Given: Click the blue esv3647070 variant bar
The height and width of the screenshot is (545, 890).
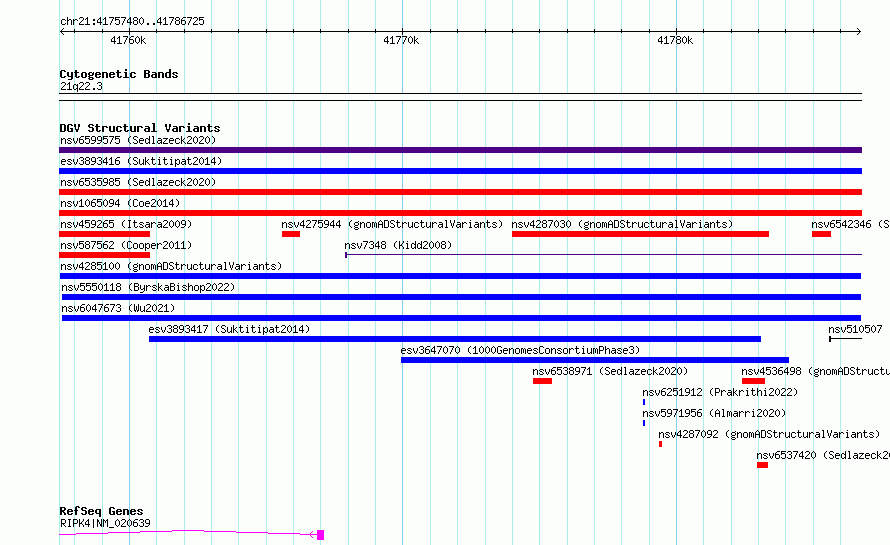Looking at the screenshot, I should coord(595,360).
